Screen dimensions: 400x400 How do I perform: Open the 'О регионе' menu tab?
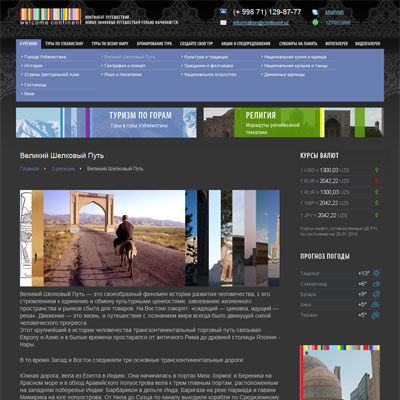[x=28, y=44]
